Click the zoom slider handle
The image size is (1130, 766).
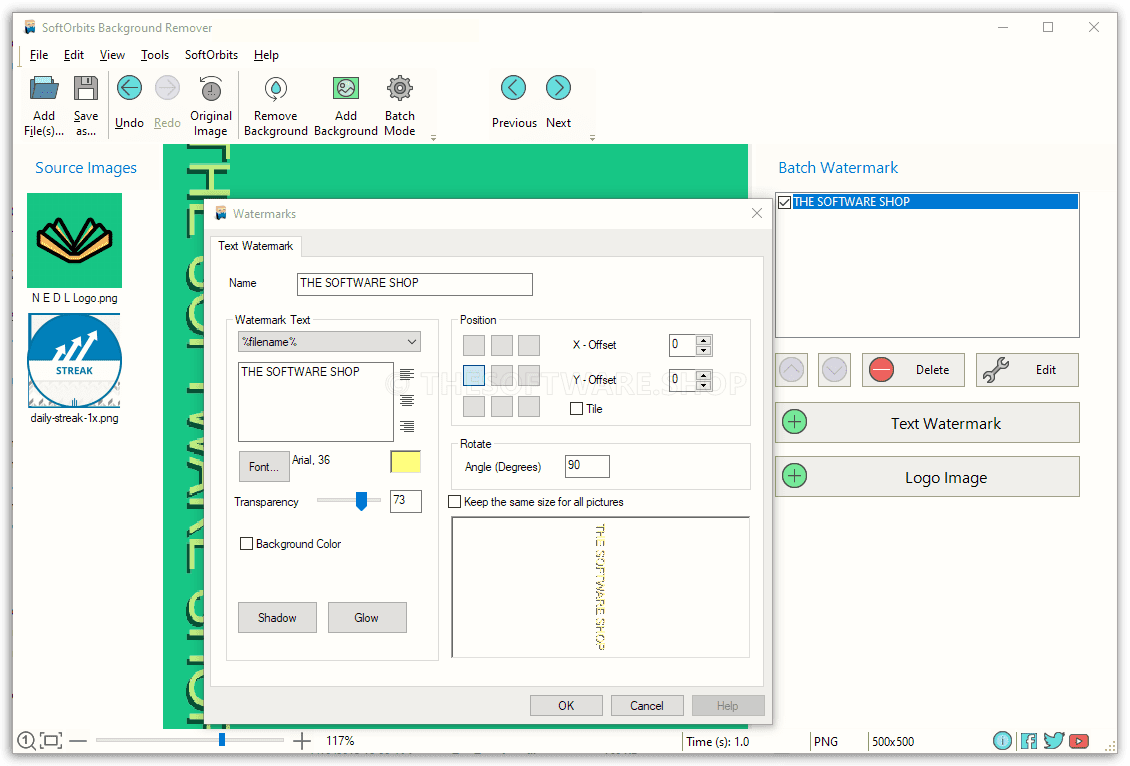pyautogui.click(x=222, y=740)
